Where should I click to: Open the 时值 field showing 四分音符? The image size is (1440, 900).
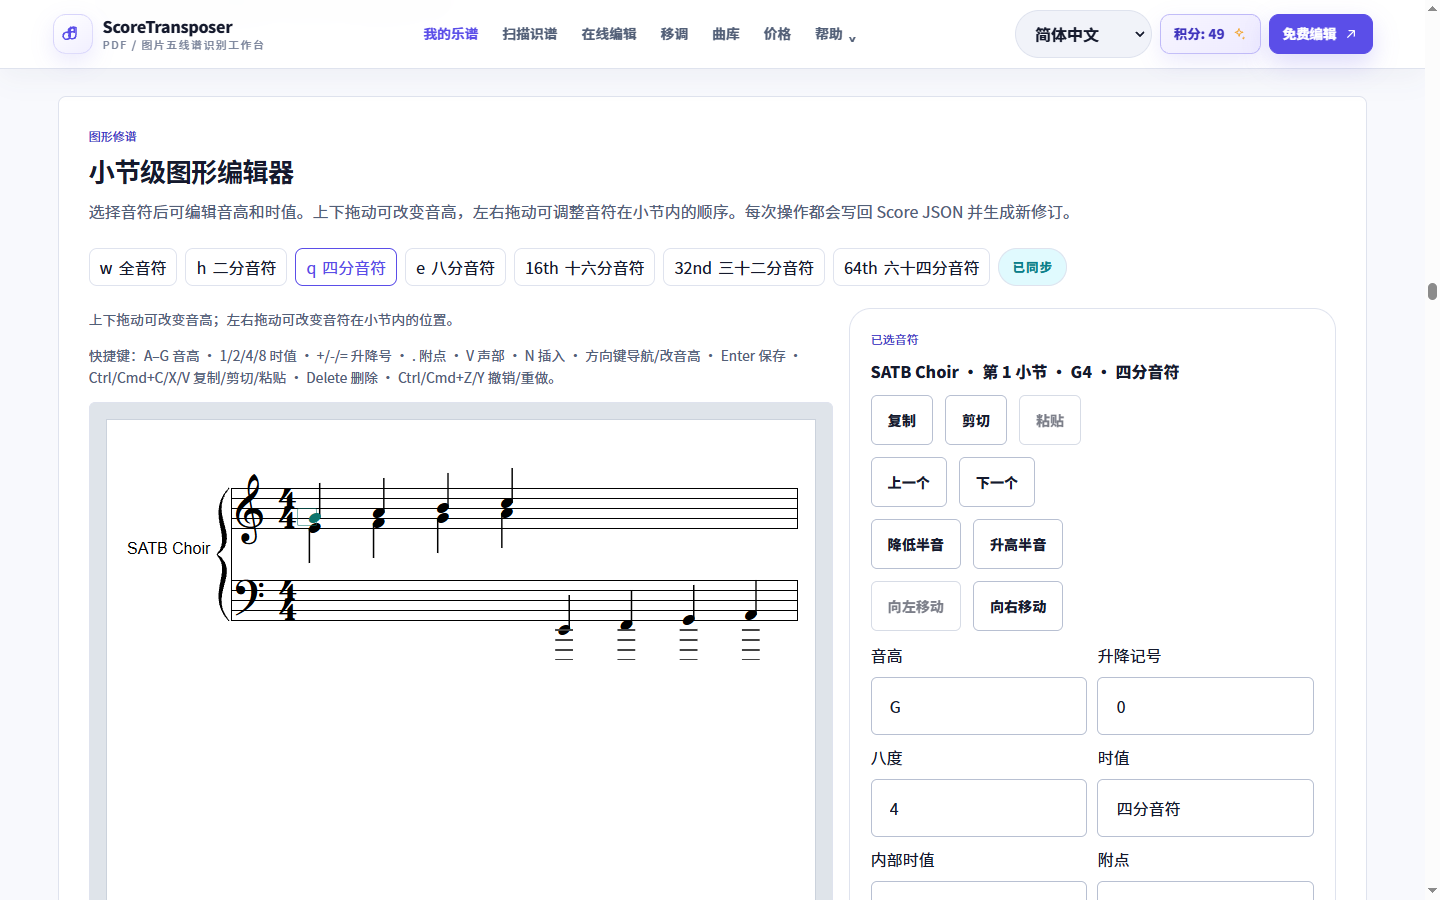(x=1205, y=808)
